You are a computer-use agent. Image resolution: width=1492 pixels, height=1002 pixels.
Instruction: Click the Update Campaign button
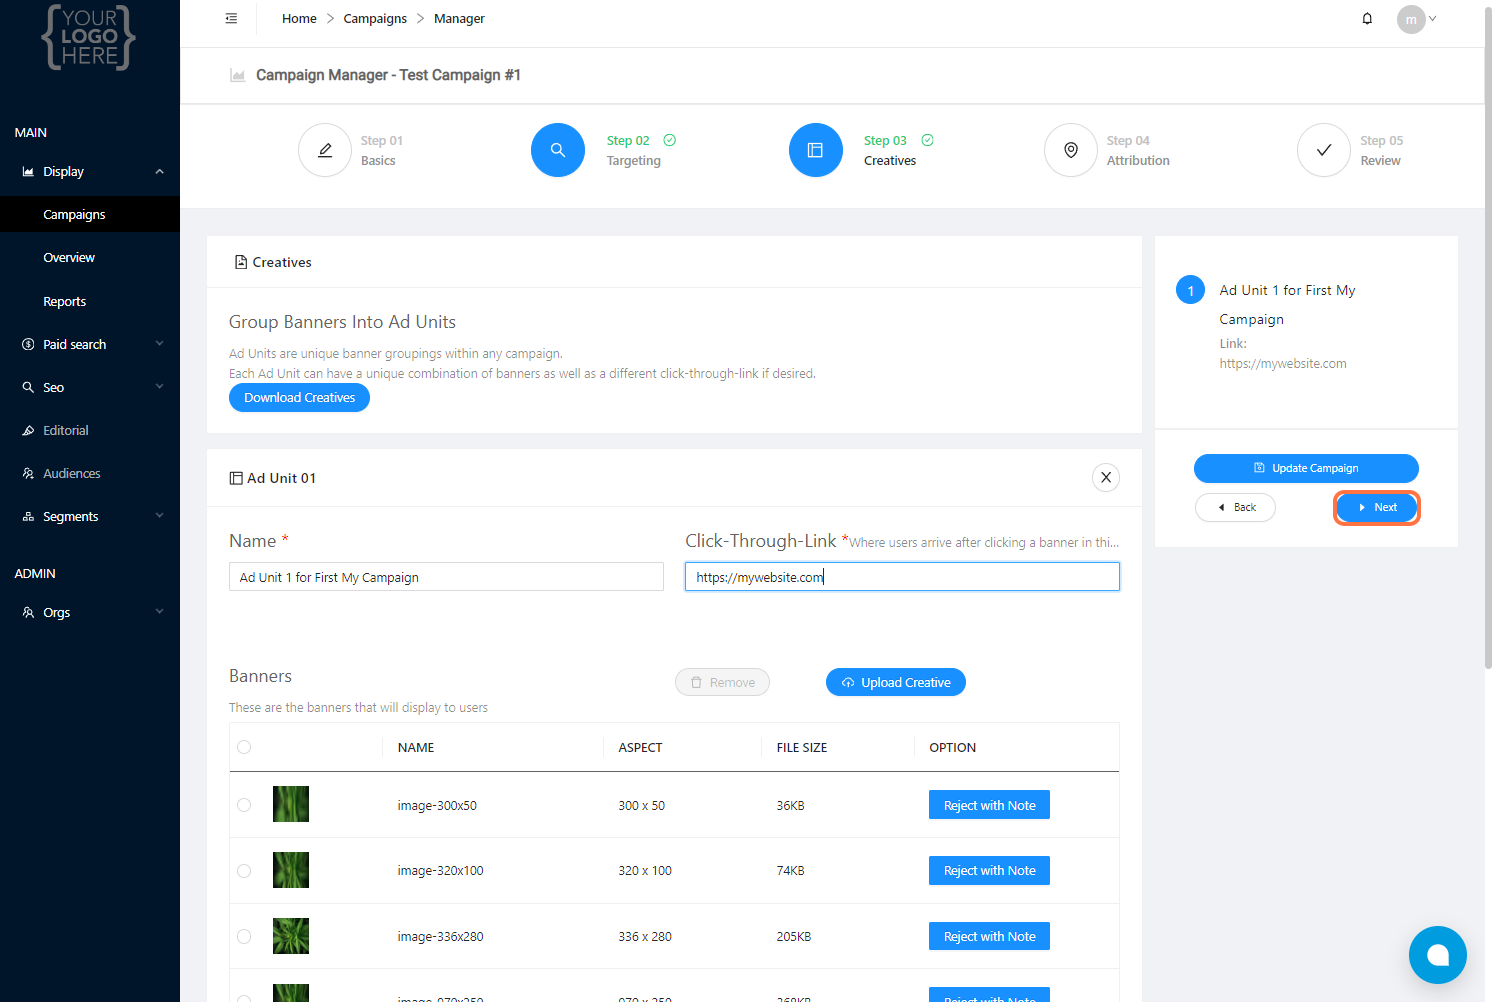point(1306,468)
